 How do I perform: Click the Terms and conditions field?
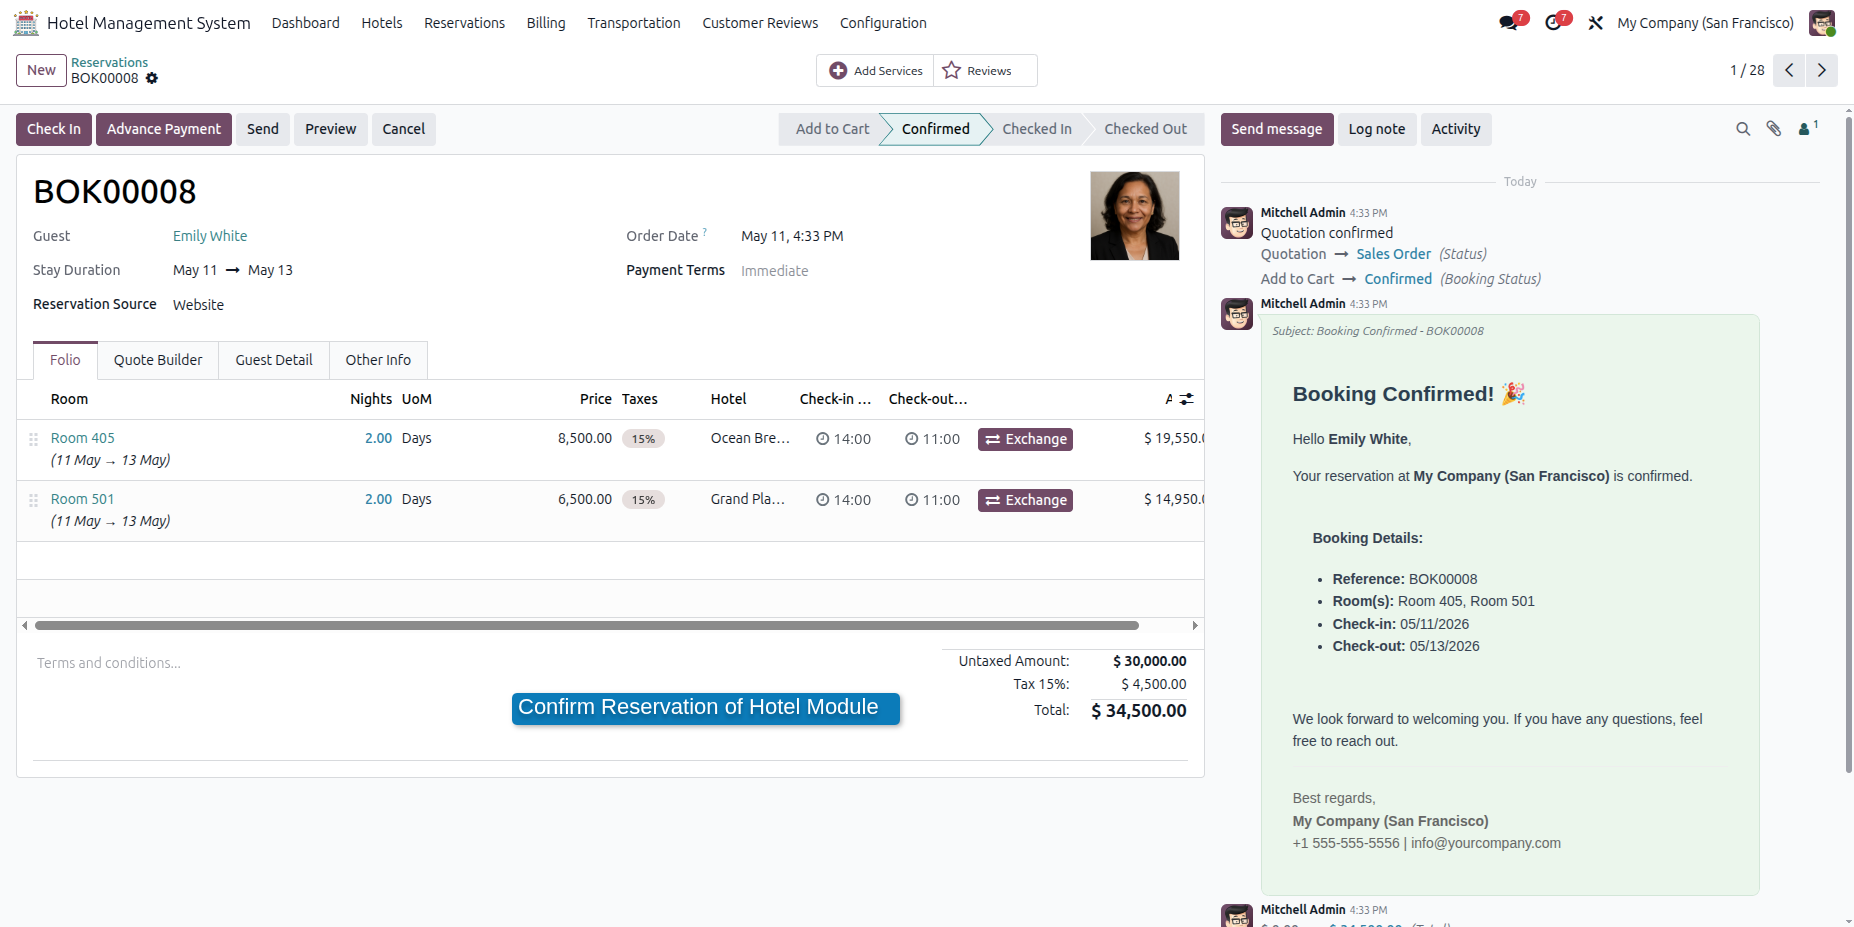tap(109, 663)
